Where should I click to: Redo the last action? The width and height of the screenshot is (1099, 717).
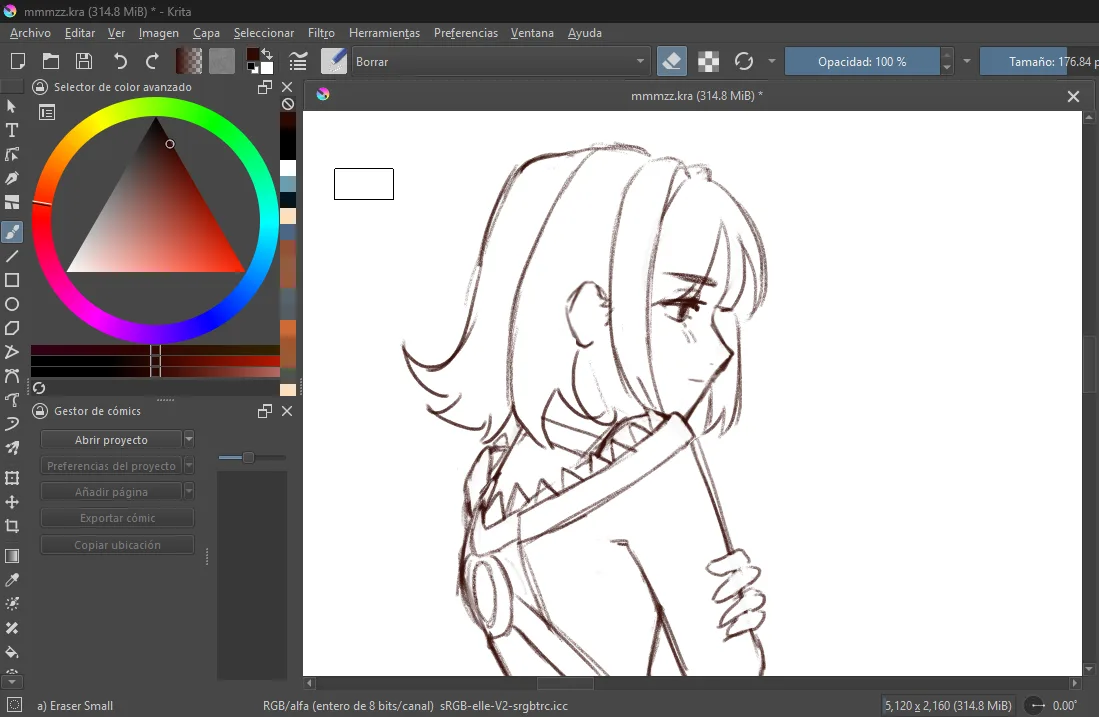[x=152, y=62]
